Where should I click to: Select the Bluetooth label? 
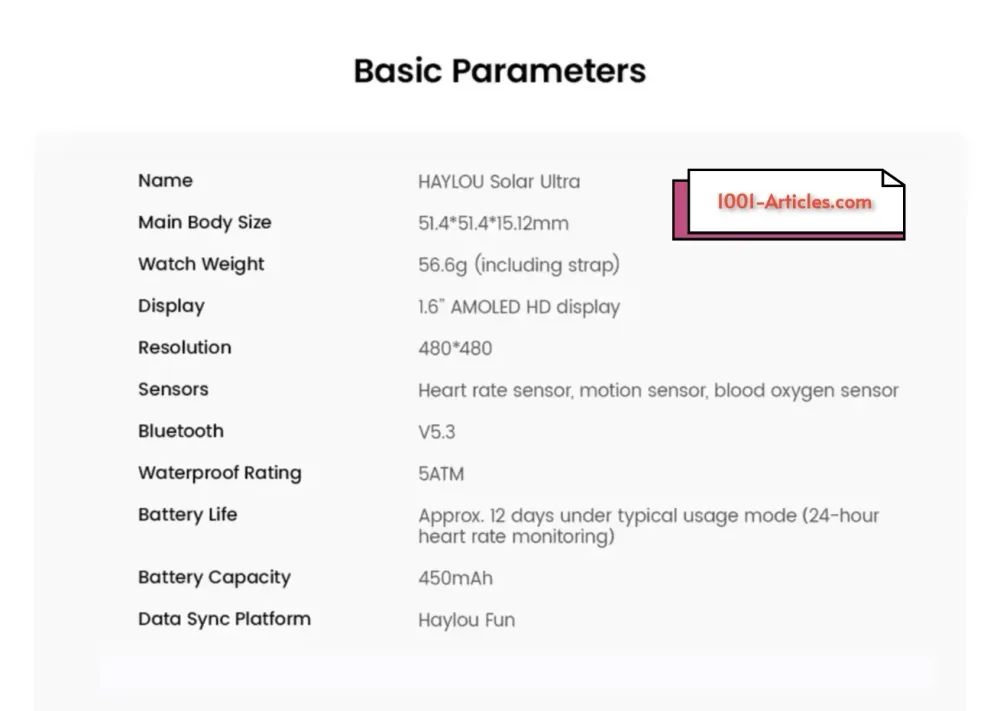click(x=181, y=431)
